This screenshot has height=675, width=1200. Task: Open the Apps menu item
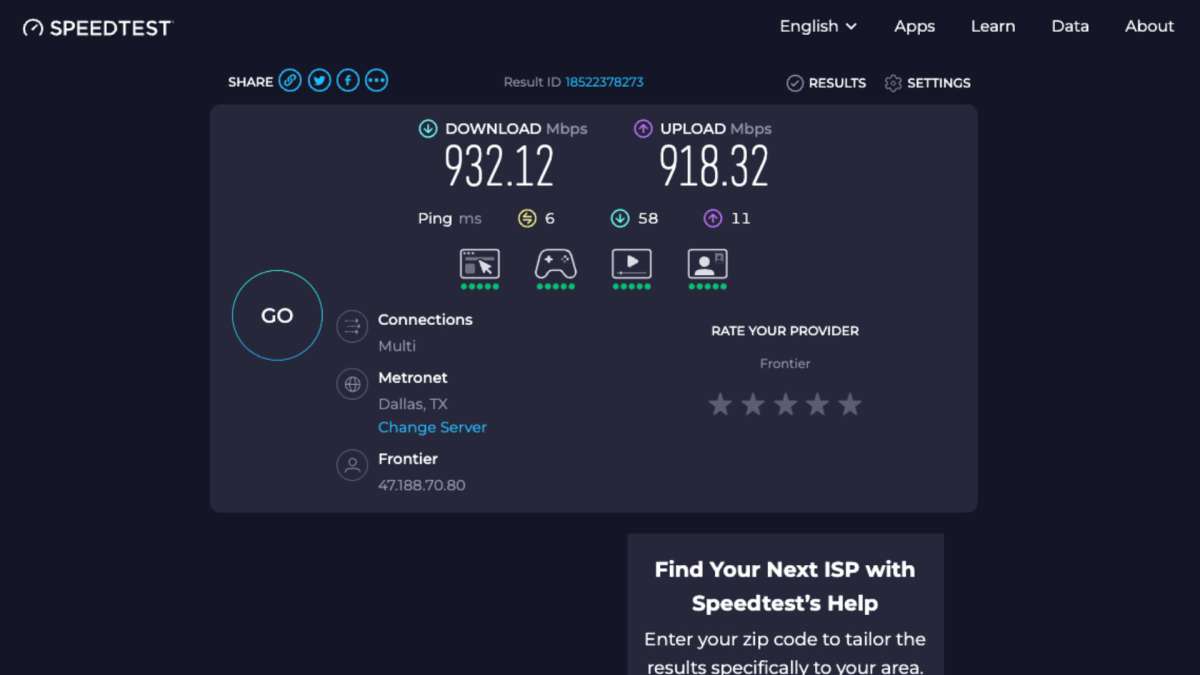click(x=913, y=26)
